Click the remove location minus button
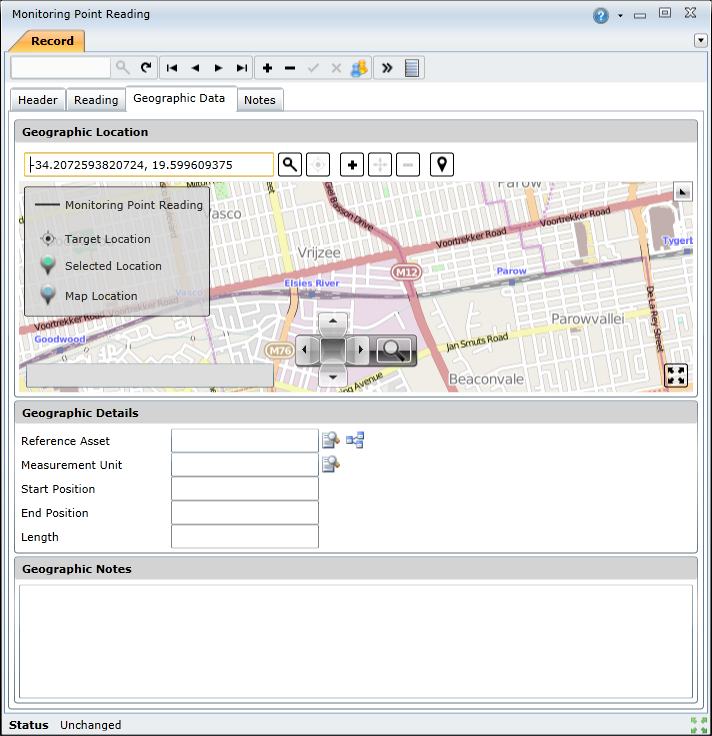Screen dimensions: 712x736 click(408, 165)
